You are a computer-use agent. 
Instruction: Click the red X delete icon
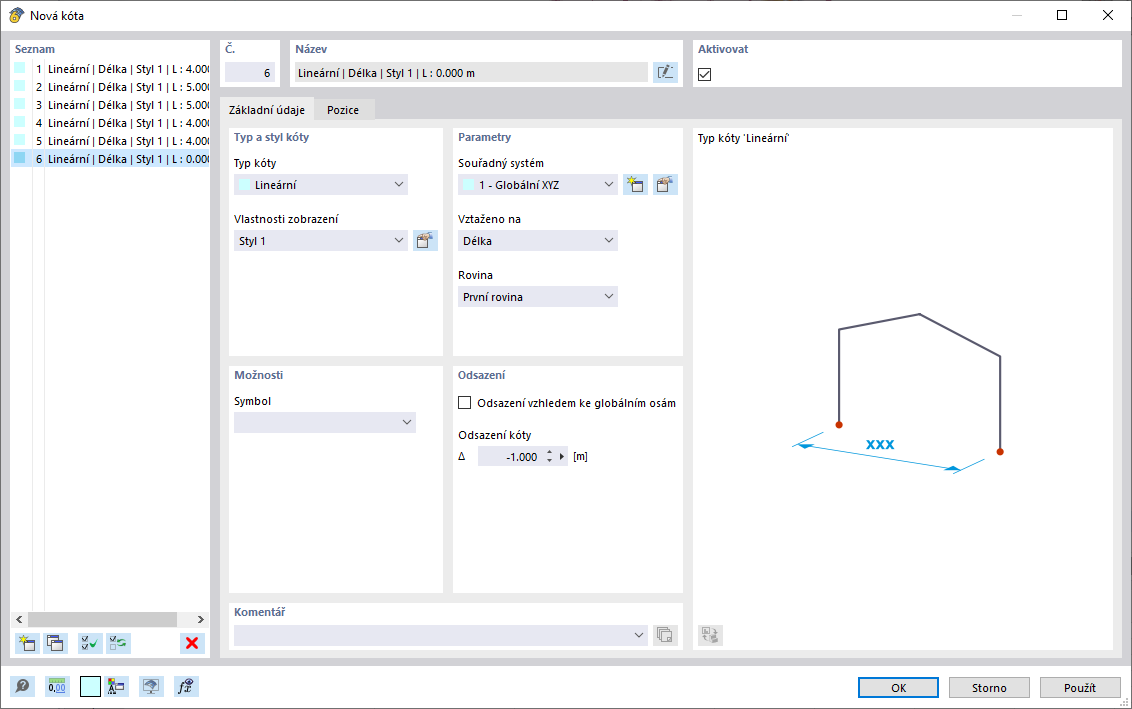192,643
